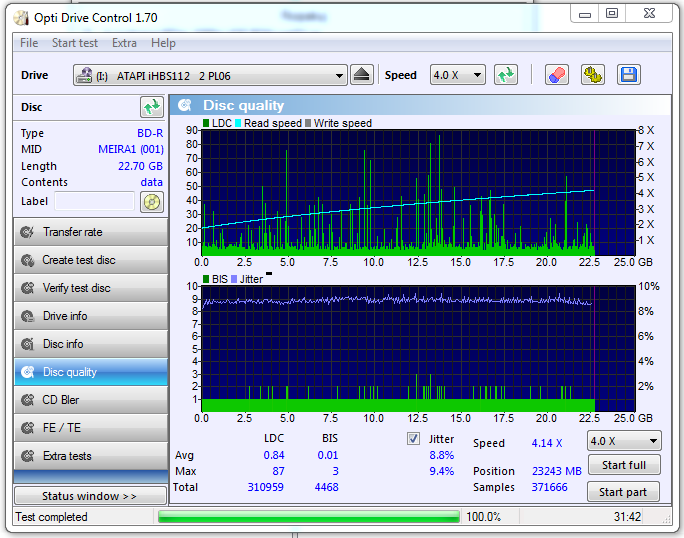Click the Transfer rate sidebar icon
Image resolution: width=684 pixels, height=538 pixels.
point(27,232)
